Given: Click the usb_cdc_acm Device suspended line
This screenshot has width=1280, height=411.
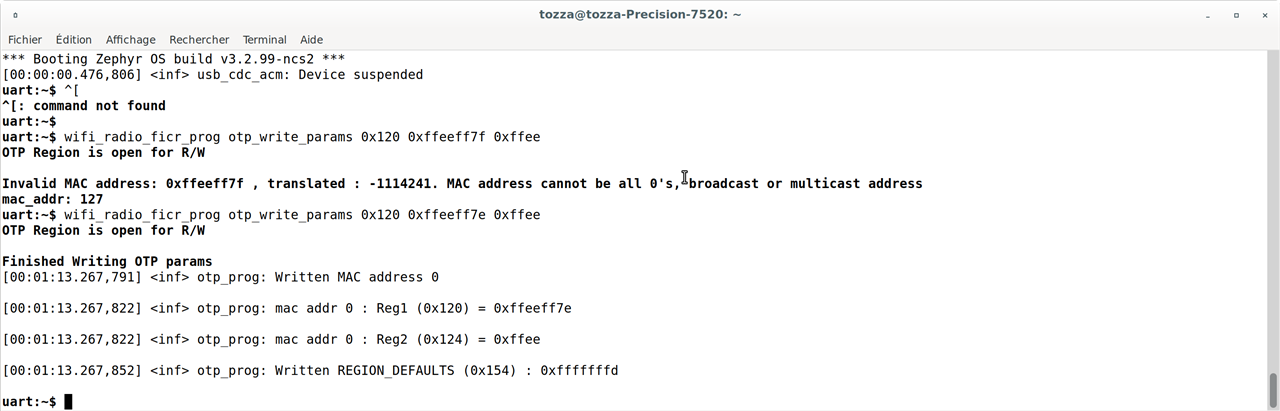Looking at the screenshot, I should [x=213, y=75].
